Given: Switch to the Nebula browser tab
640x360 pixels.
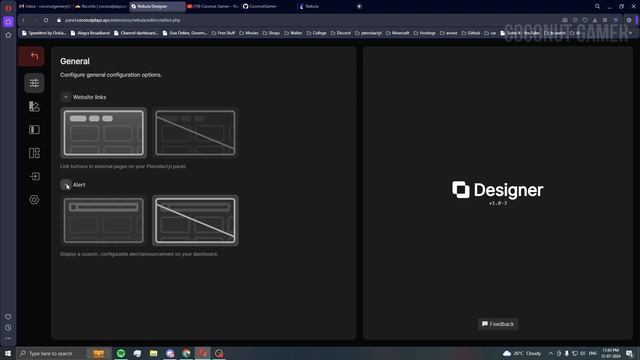Looking at the screenshot, I should (x=324, y=7).
